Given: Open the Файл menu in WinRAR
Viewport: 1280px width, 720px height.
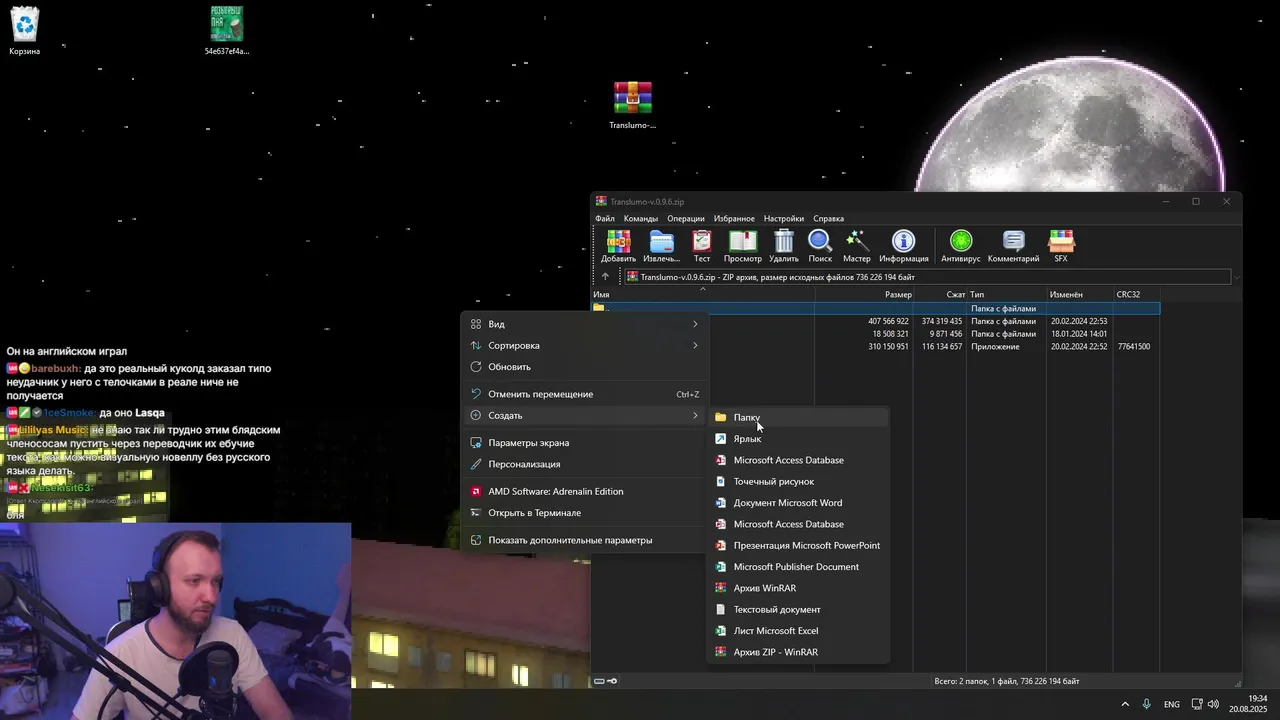Looking at the screenshot, I should (605, 218).
